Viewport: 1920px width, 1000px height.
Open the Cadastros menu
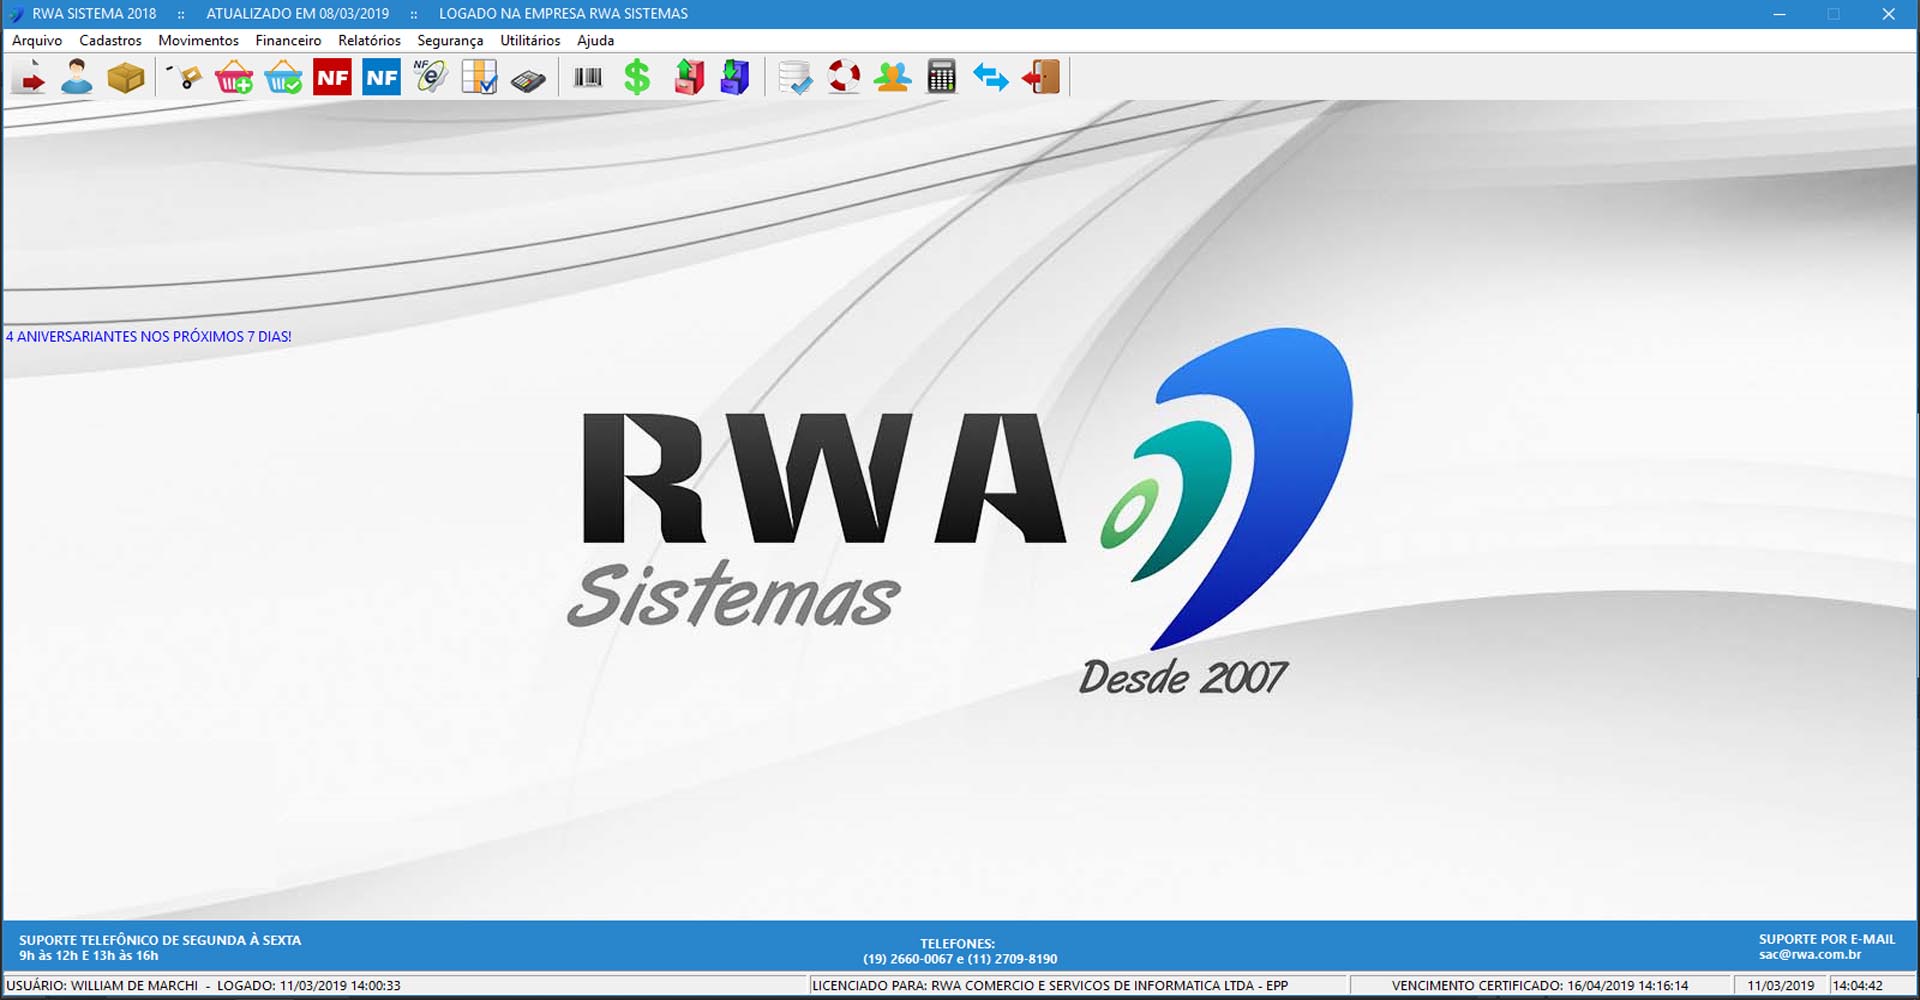pyautogui.click(x=110, y=41)
